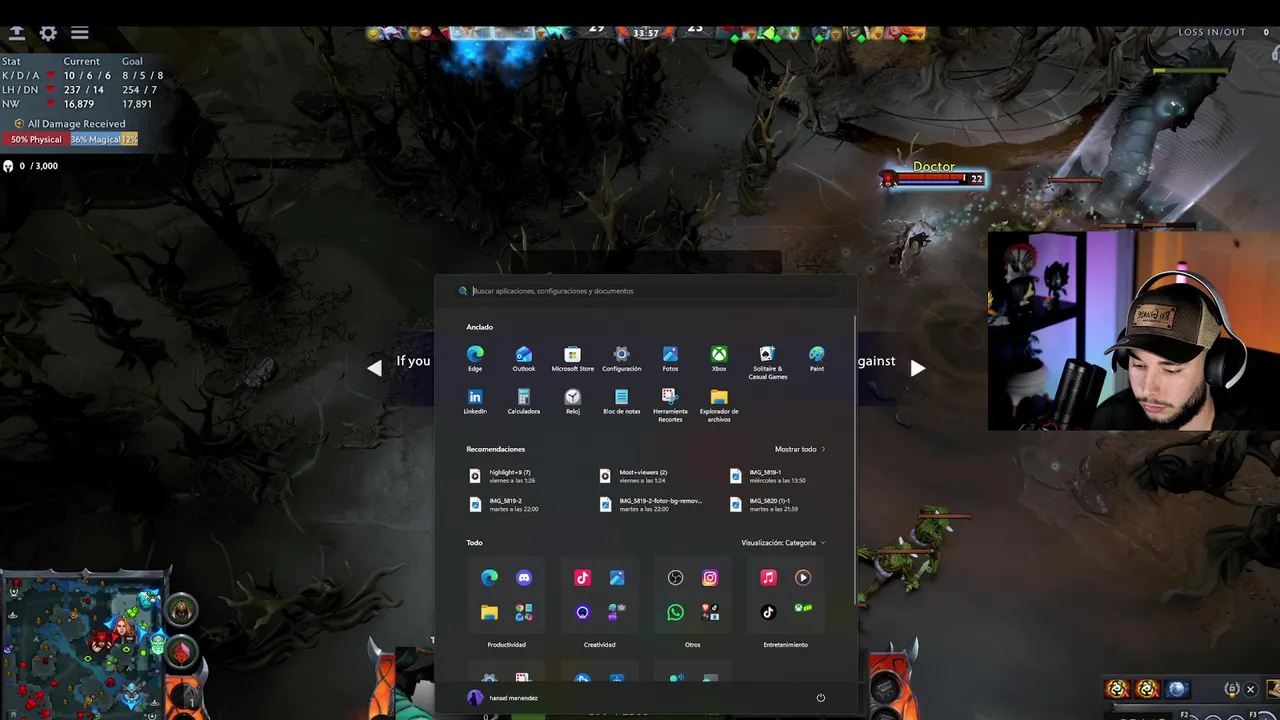Image resolution: width=1280 pixels, height=720 pixels.
Task: Click Mostrar todo recommendations link
Action: [x=800, y=449]
